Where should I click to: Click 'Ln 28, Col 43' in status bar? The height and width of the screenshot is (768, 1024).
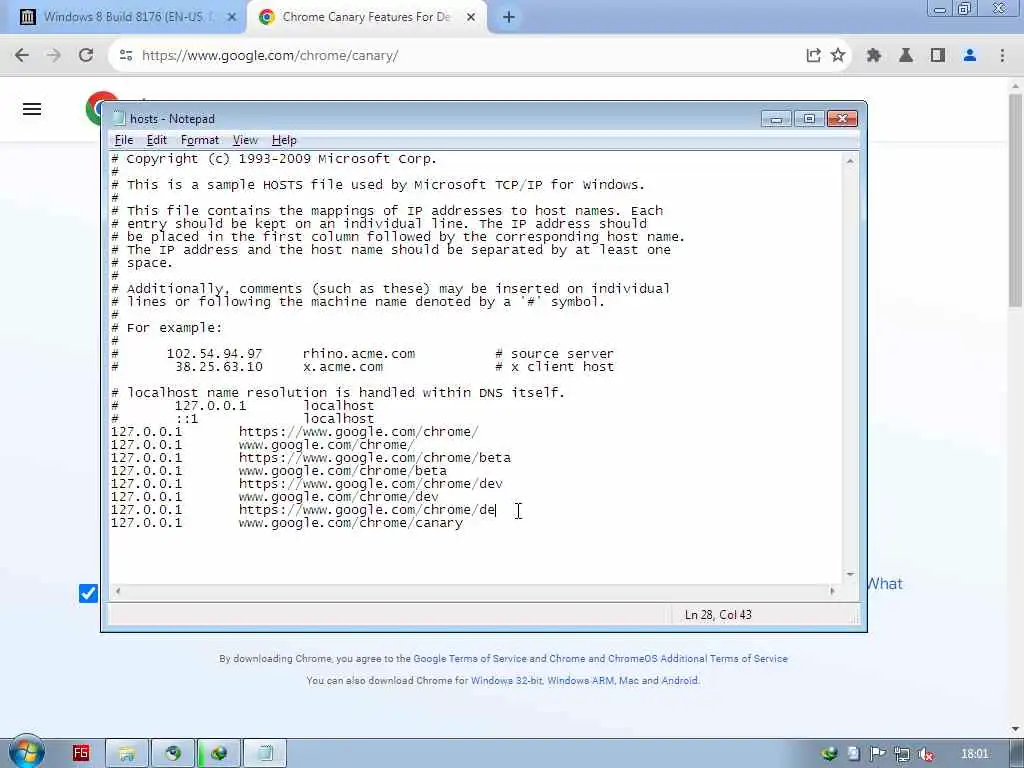point(718,615)
